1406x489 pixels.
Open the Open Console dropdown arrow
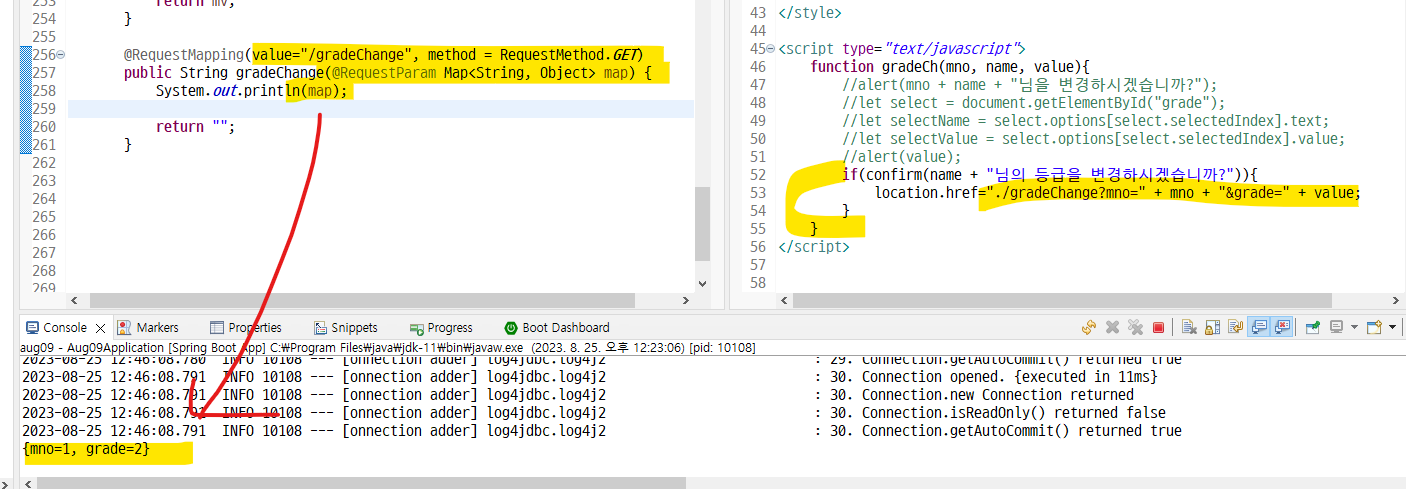pyautogui.click(x=1392, y=327)
